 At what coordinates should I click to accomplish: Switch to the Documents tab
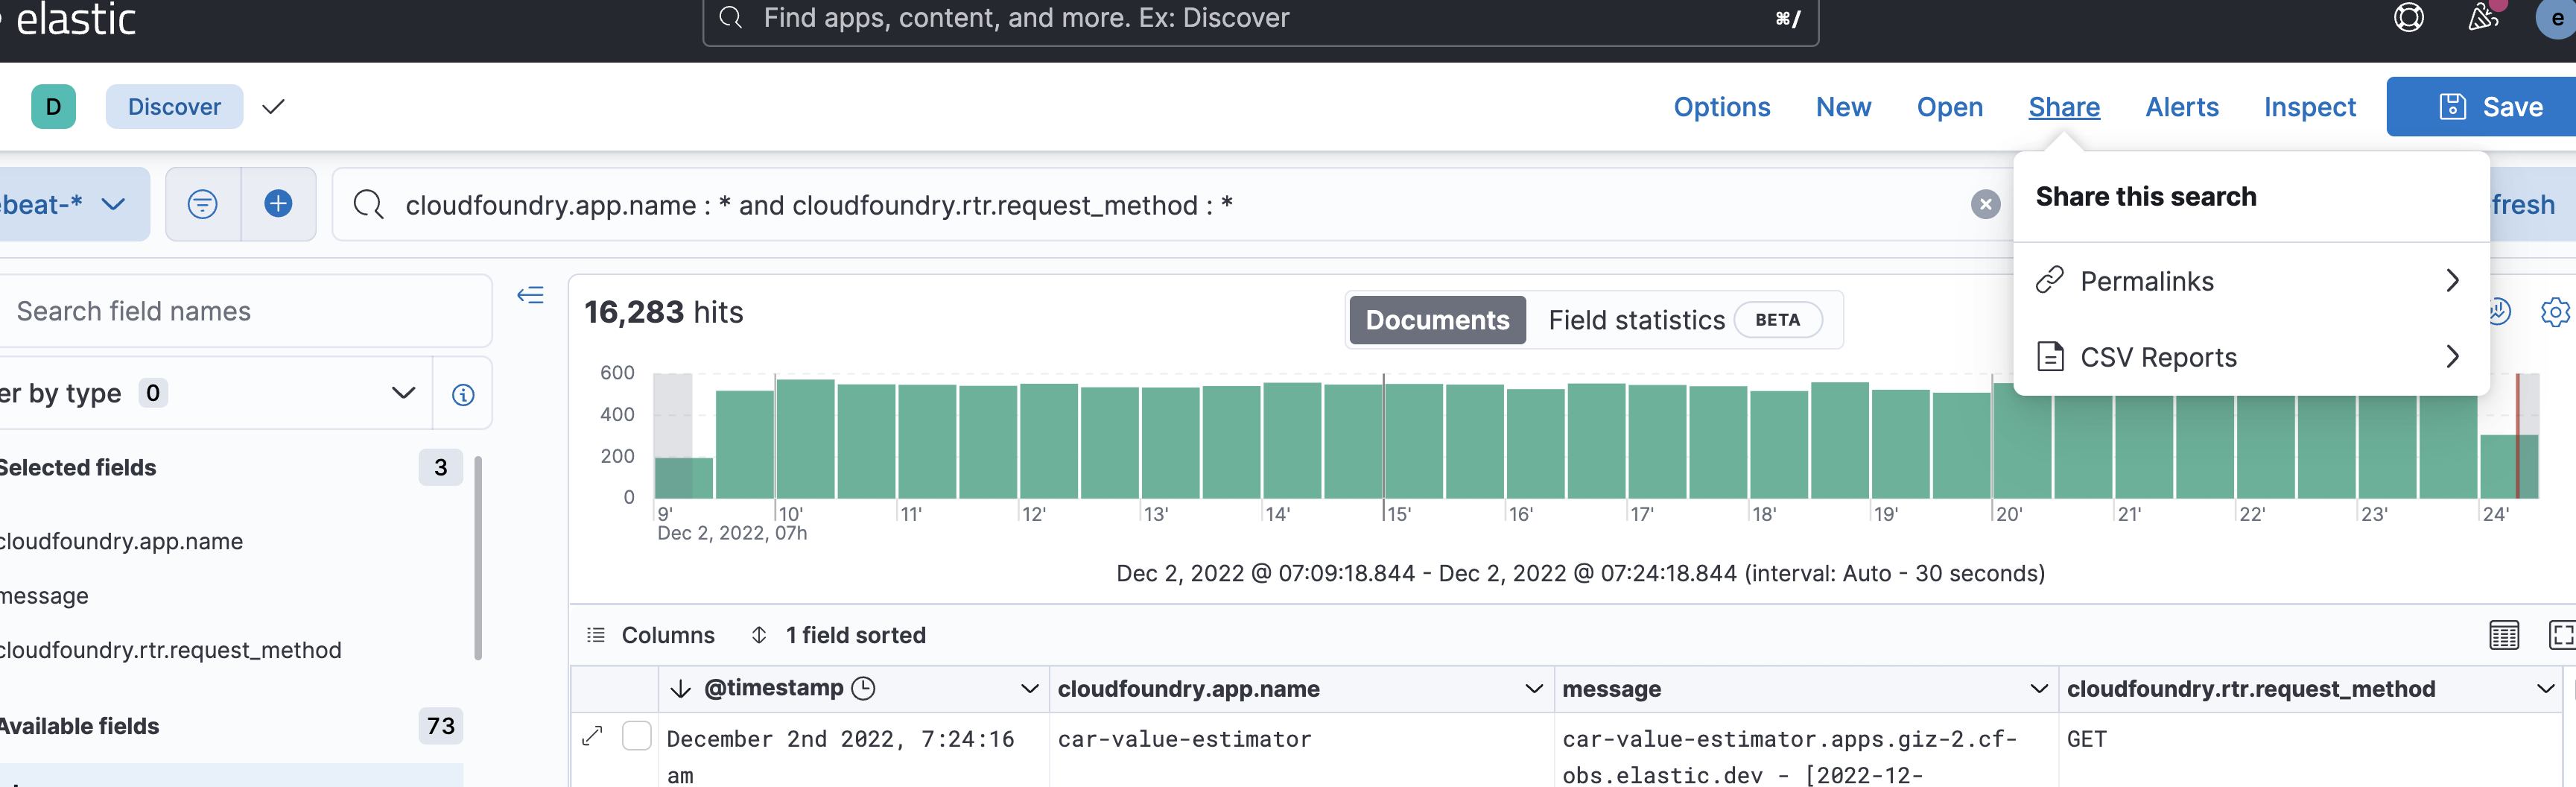(1437, 320)
